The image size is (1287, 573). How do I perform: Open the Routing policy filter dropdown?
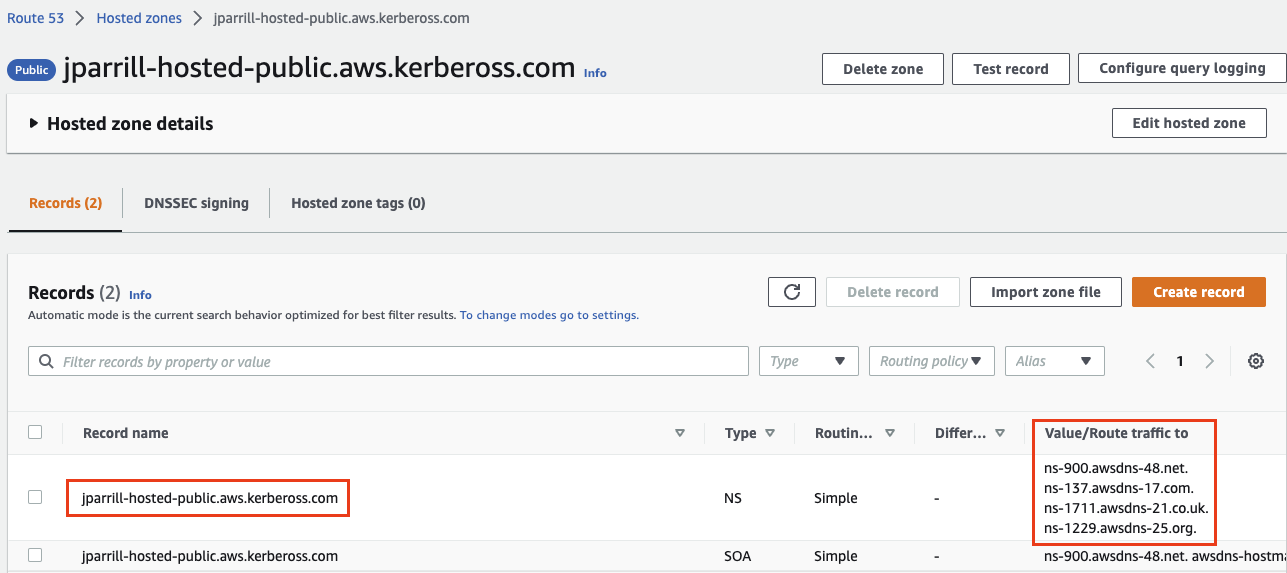pyautogui.click(x=930, y=361)
